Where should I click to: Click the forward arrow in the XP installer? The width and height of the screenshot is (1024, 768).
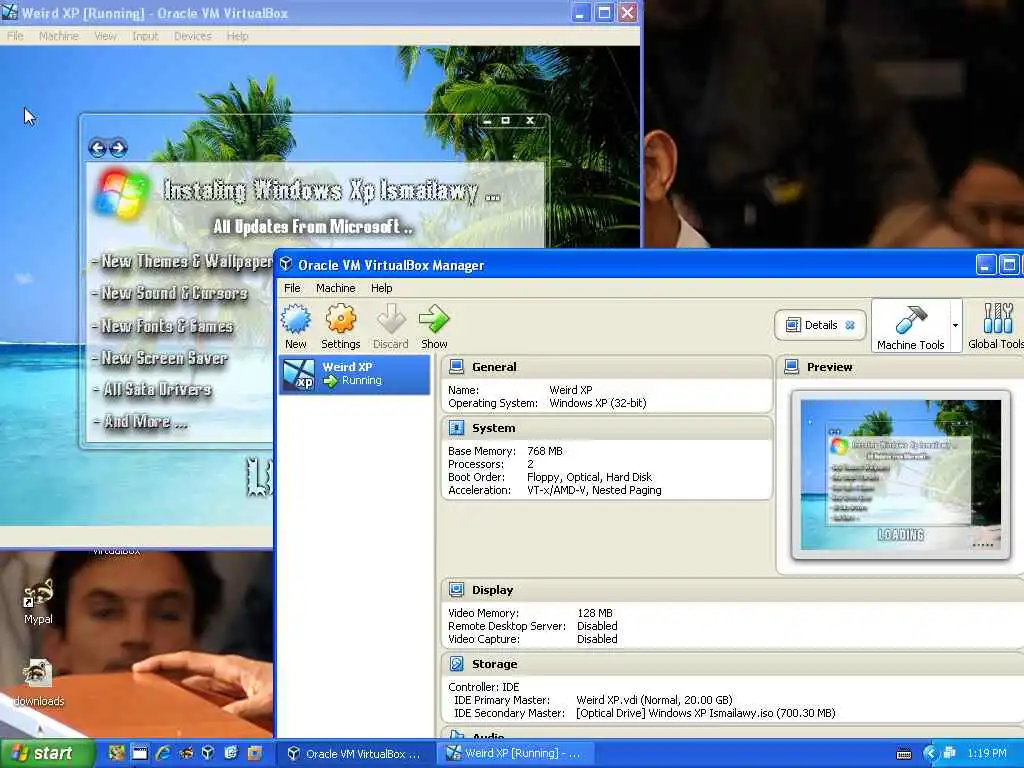(x=118, y=148)
